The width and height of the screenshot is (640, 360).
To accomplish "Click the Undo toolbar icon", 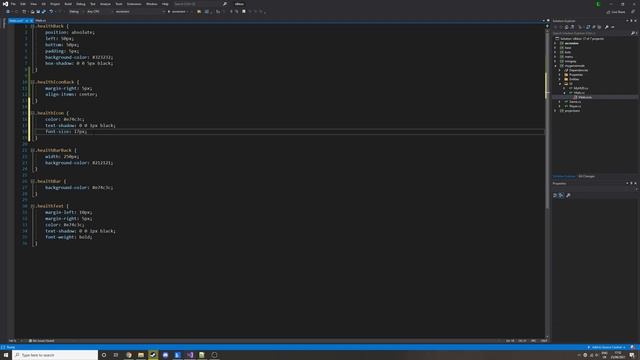I will tap(51, 11).
